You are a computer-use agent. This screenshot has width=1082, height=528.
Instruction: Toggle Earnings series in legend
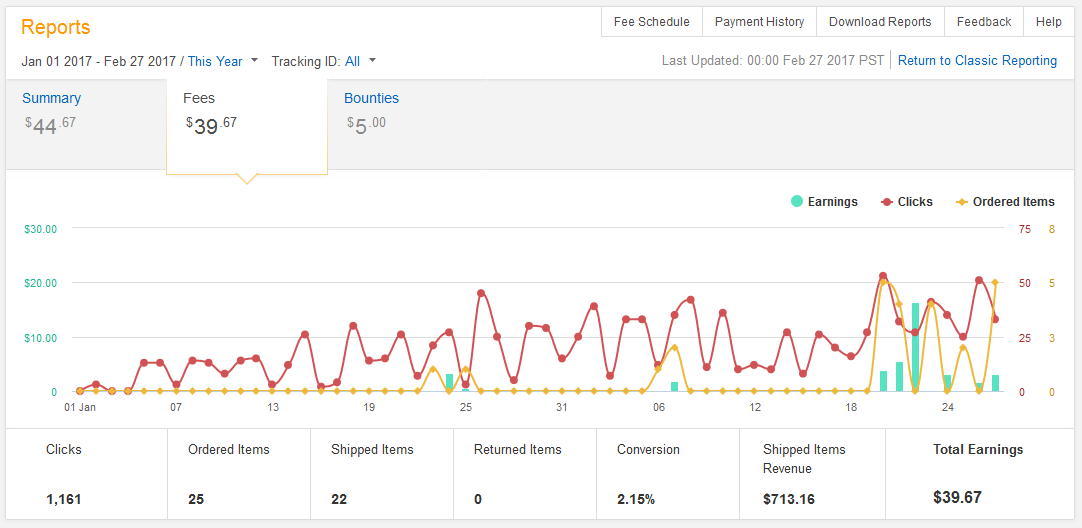click(x=824, y=202)
